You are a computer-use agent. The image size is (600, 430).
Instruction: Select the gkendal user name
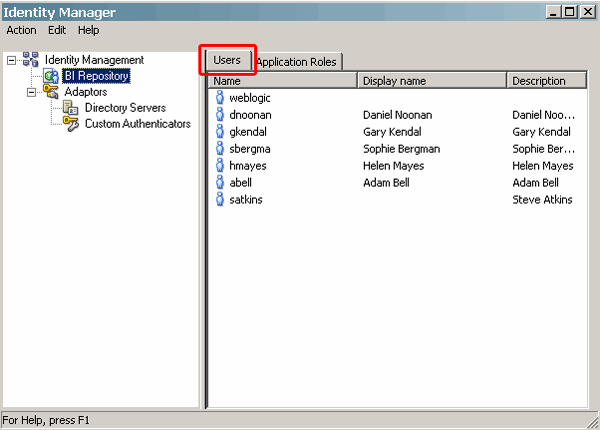[248, 132]
